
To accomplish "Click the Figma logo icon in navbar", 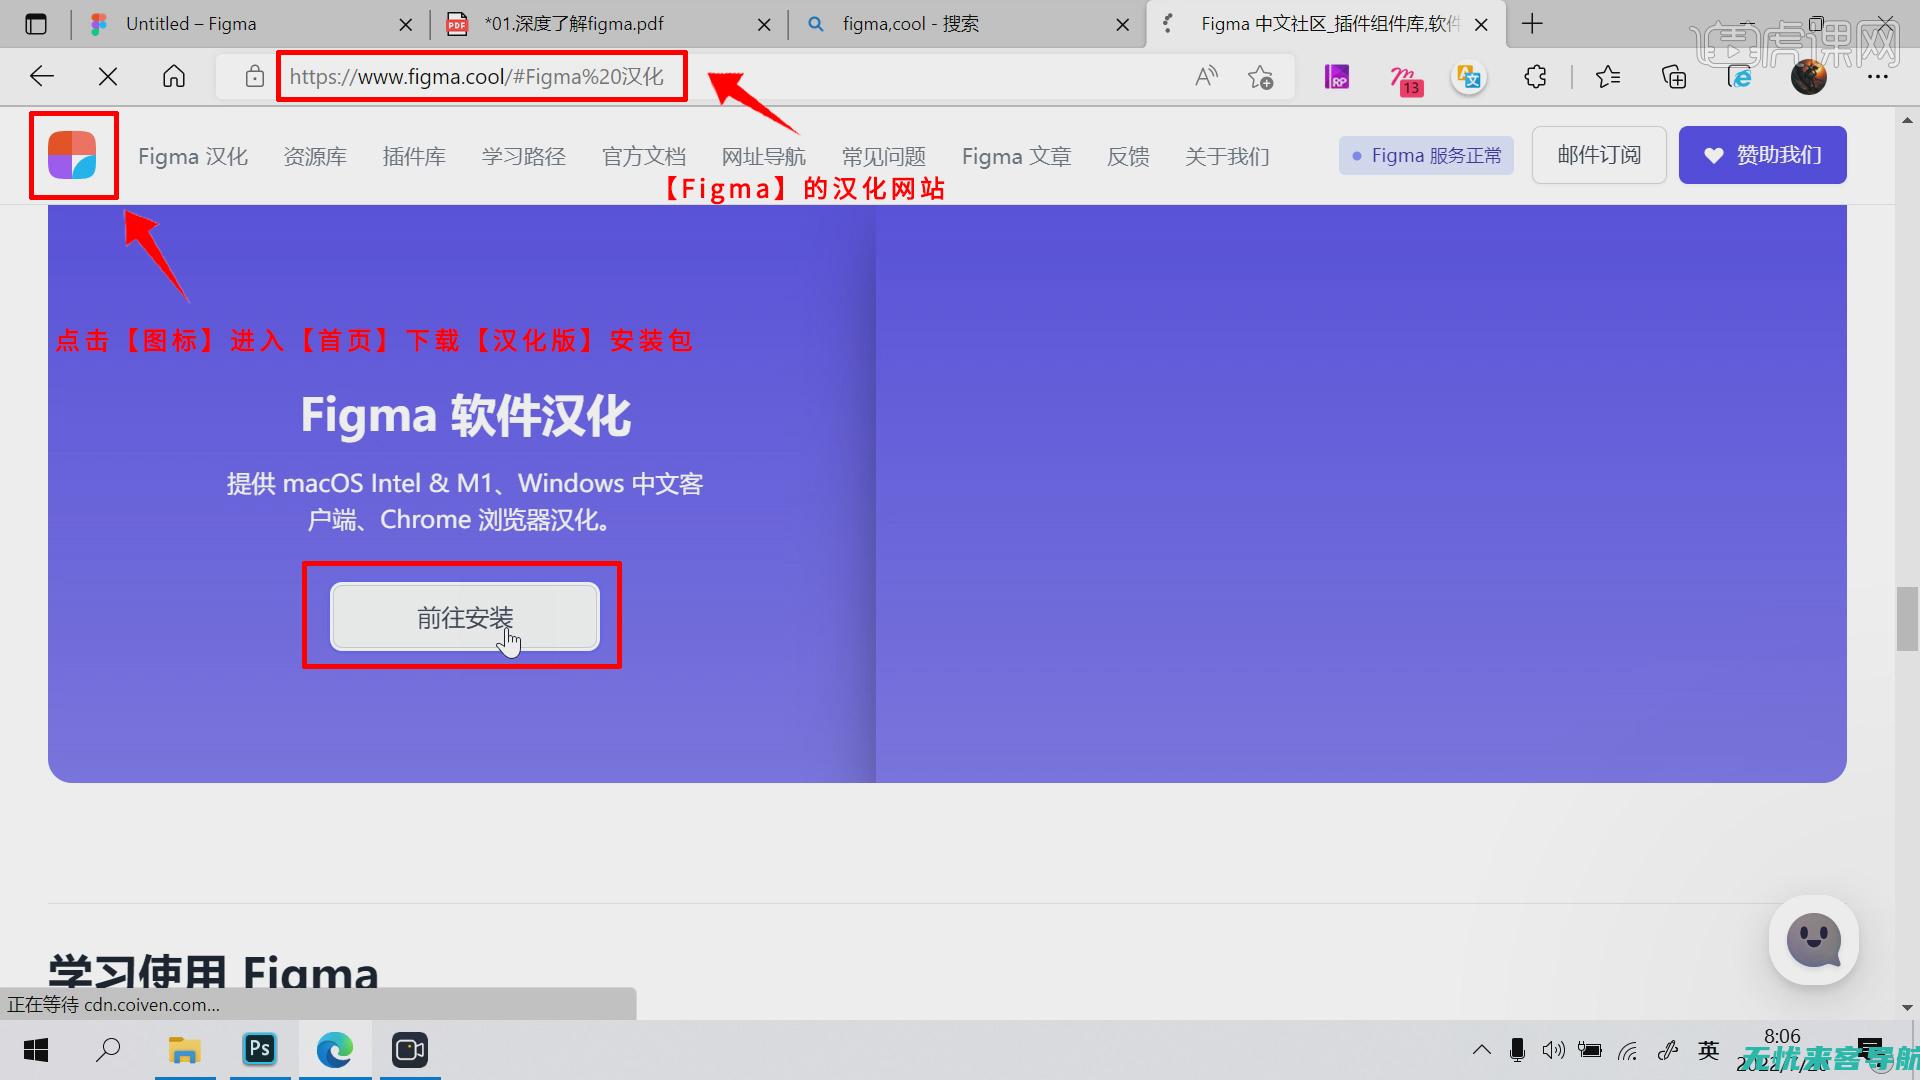I will [x=74, y=154].
